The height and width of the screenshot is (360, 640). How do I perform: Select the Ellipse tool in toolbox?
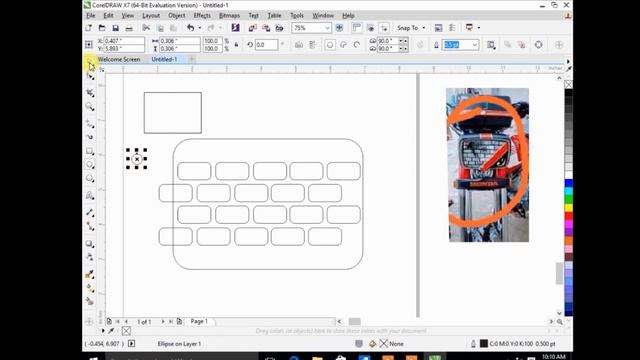(x=90, y=164)
